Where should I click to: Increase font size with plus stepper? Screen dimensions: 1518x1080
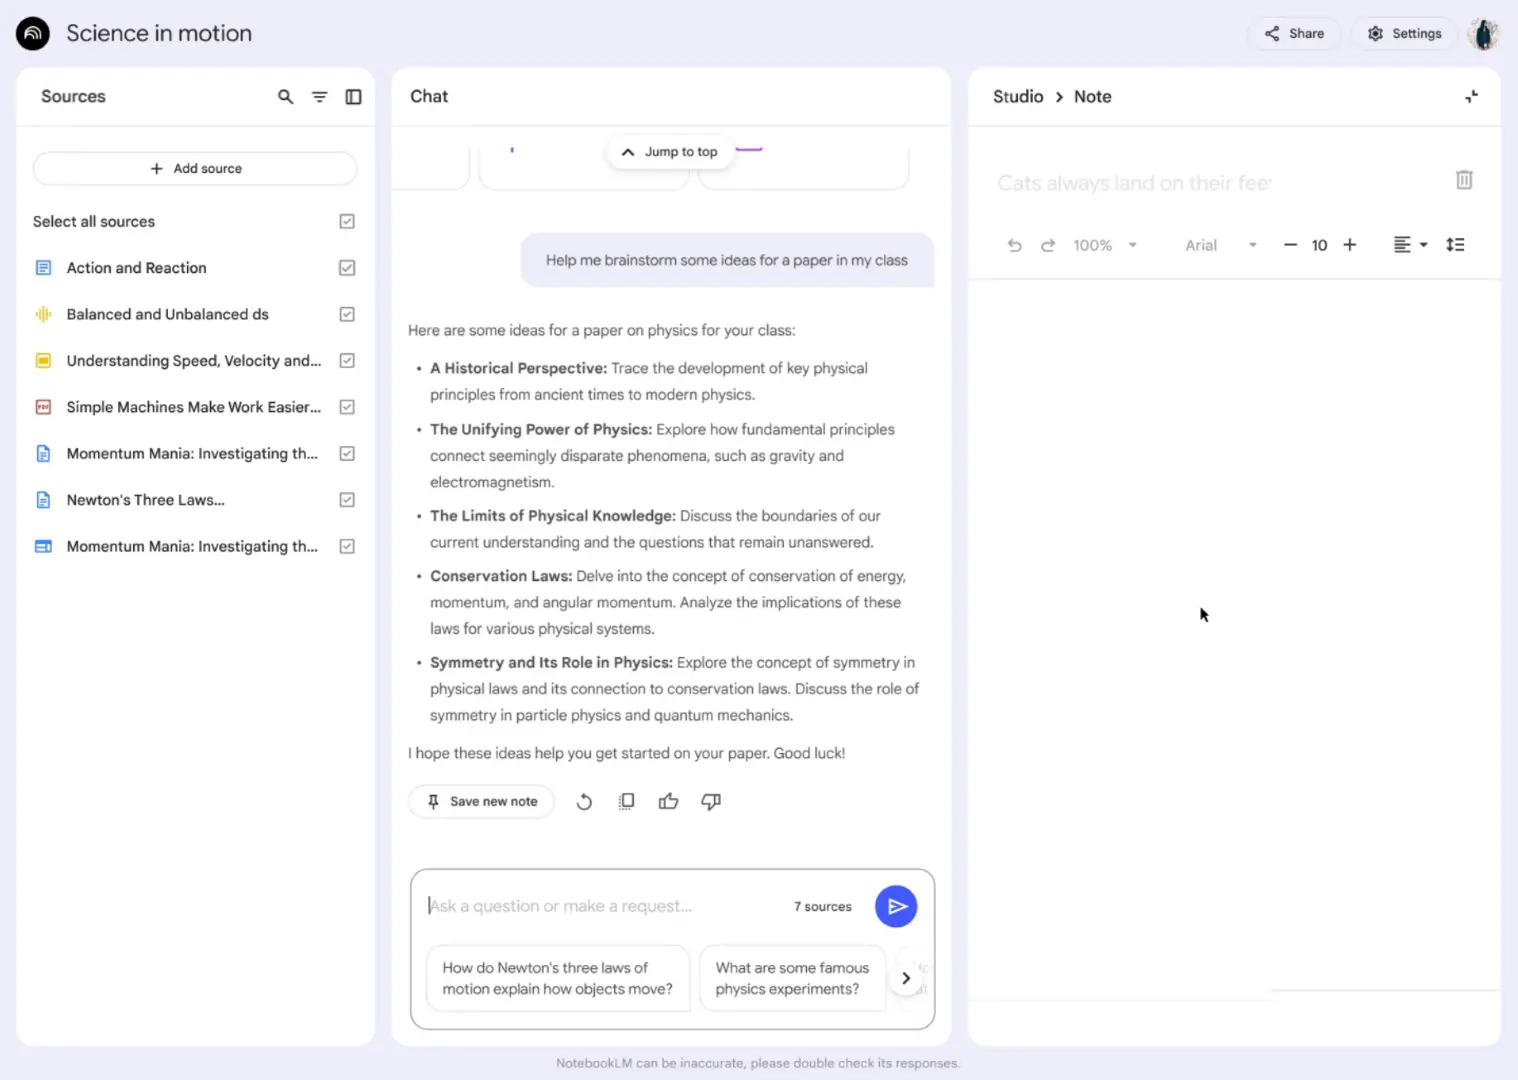click(x=1349, y=245)
